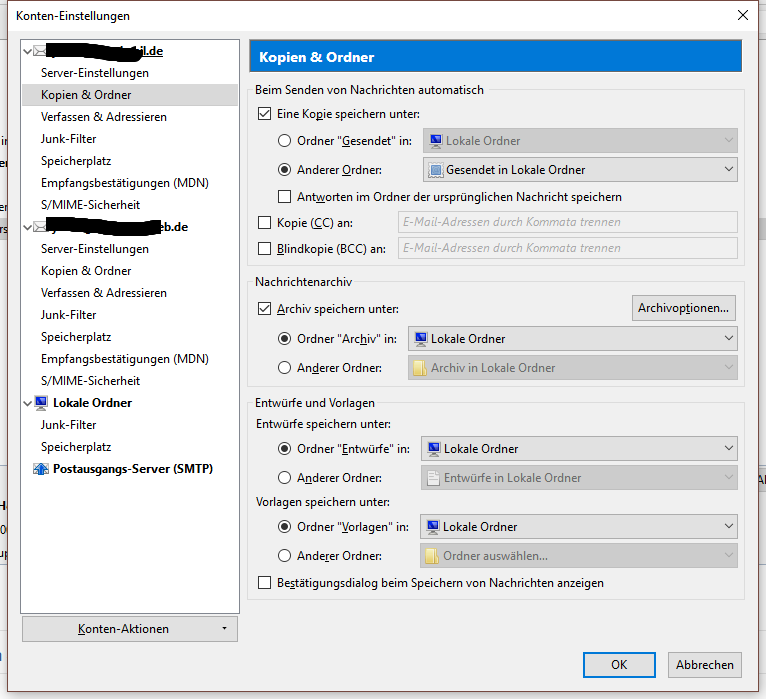Click the Postausgangs-Server (SMTP) icon

click(41, 469)
